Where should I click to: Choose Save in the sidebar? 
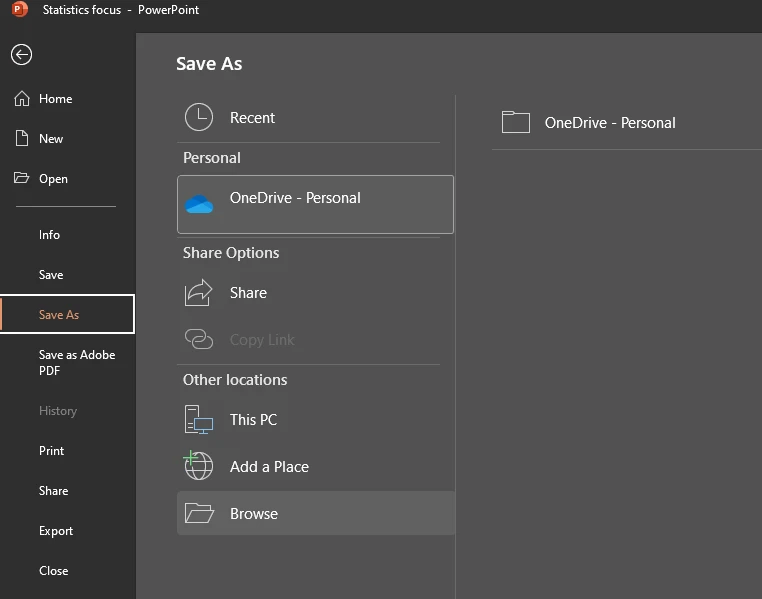pos(68,274)
